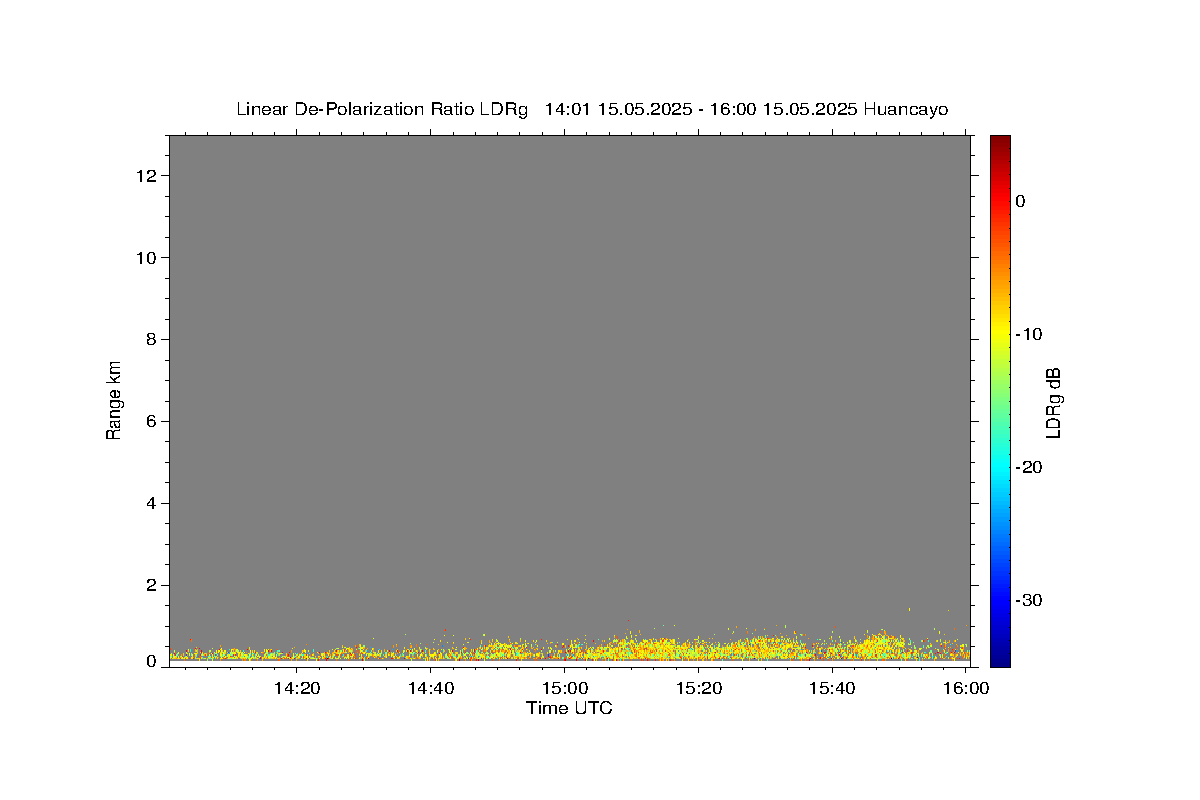
Task: Click the 'LDRg dB' colorbar label
Action: [x=1052, y=402]
